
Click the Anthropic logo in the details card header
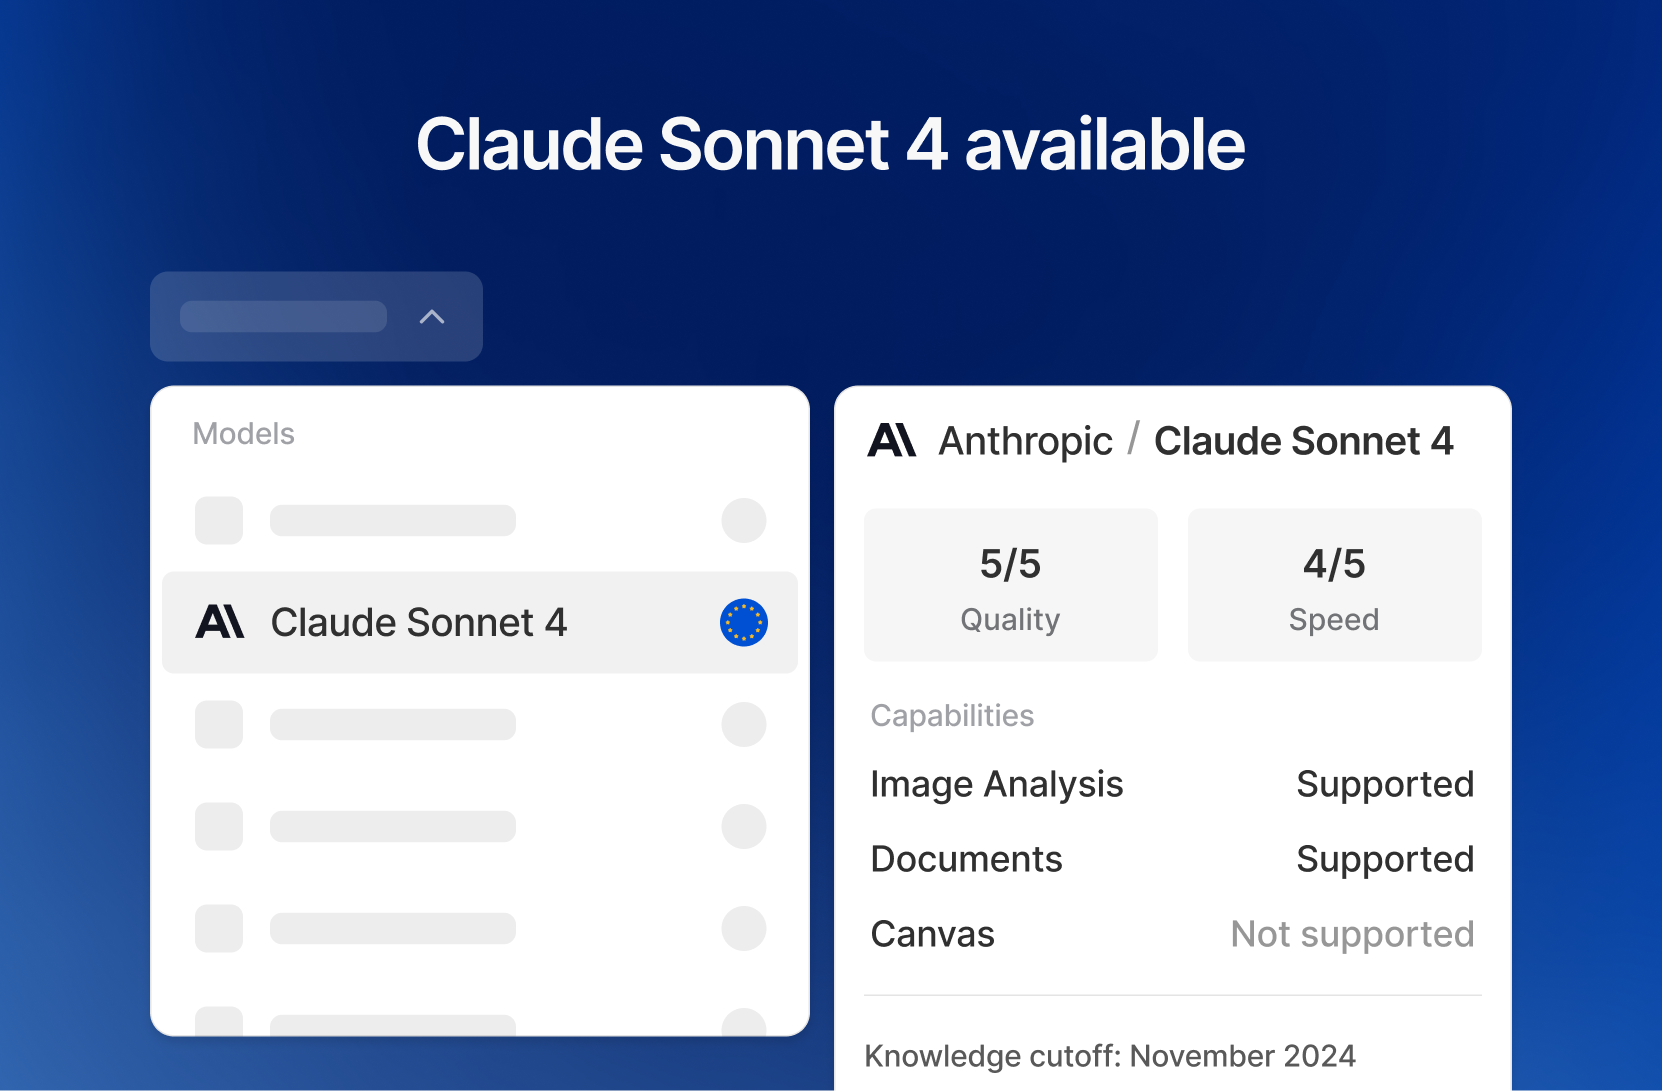(892, 440)
